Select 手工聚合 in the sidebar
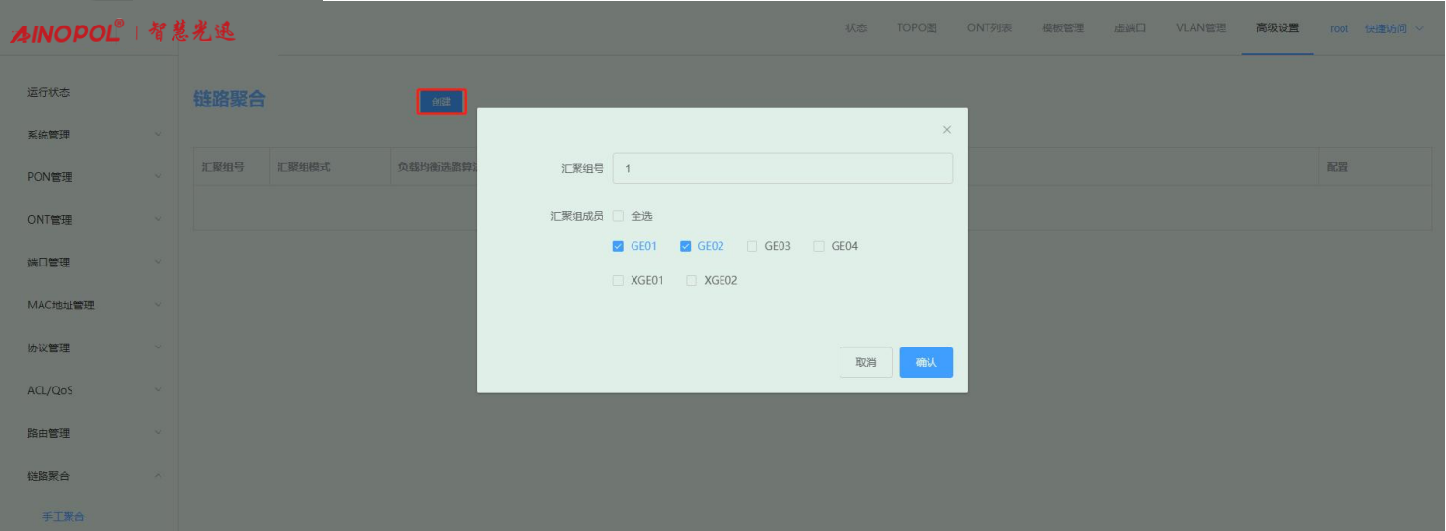Viewport: 1446px width, 531px height. [x=63, y=517]
